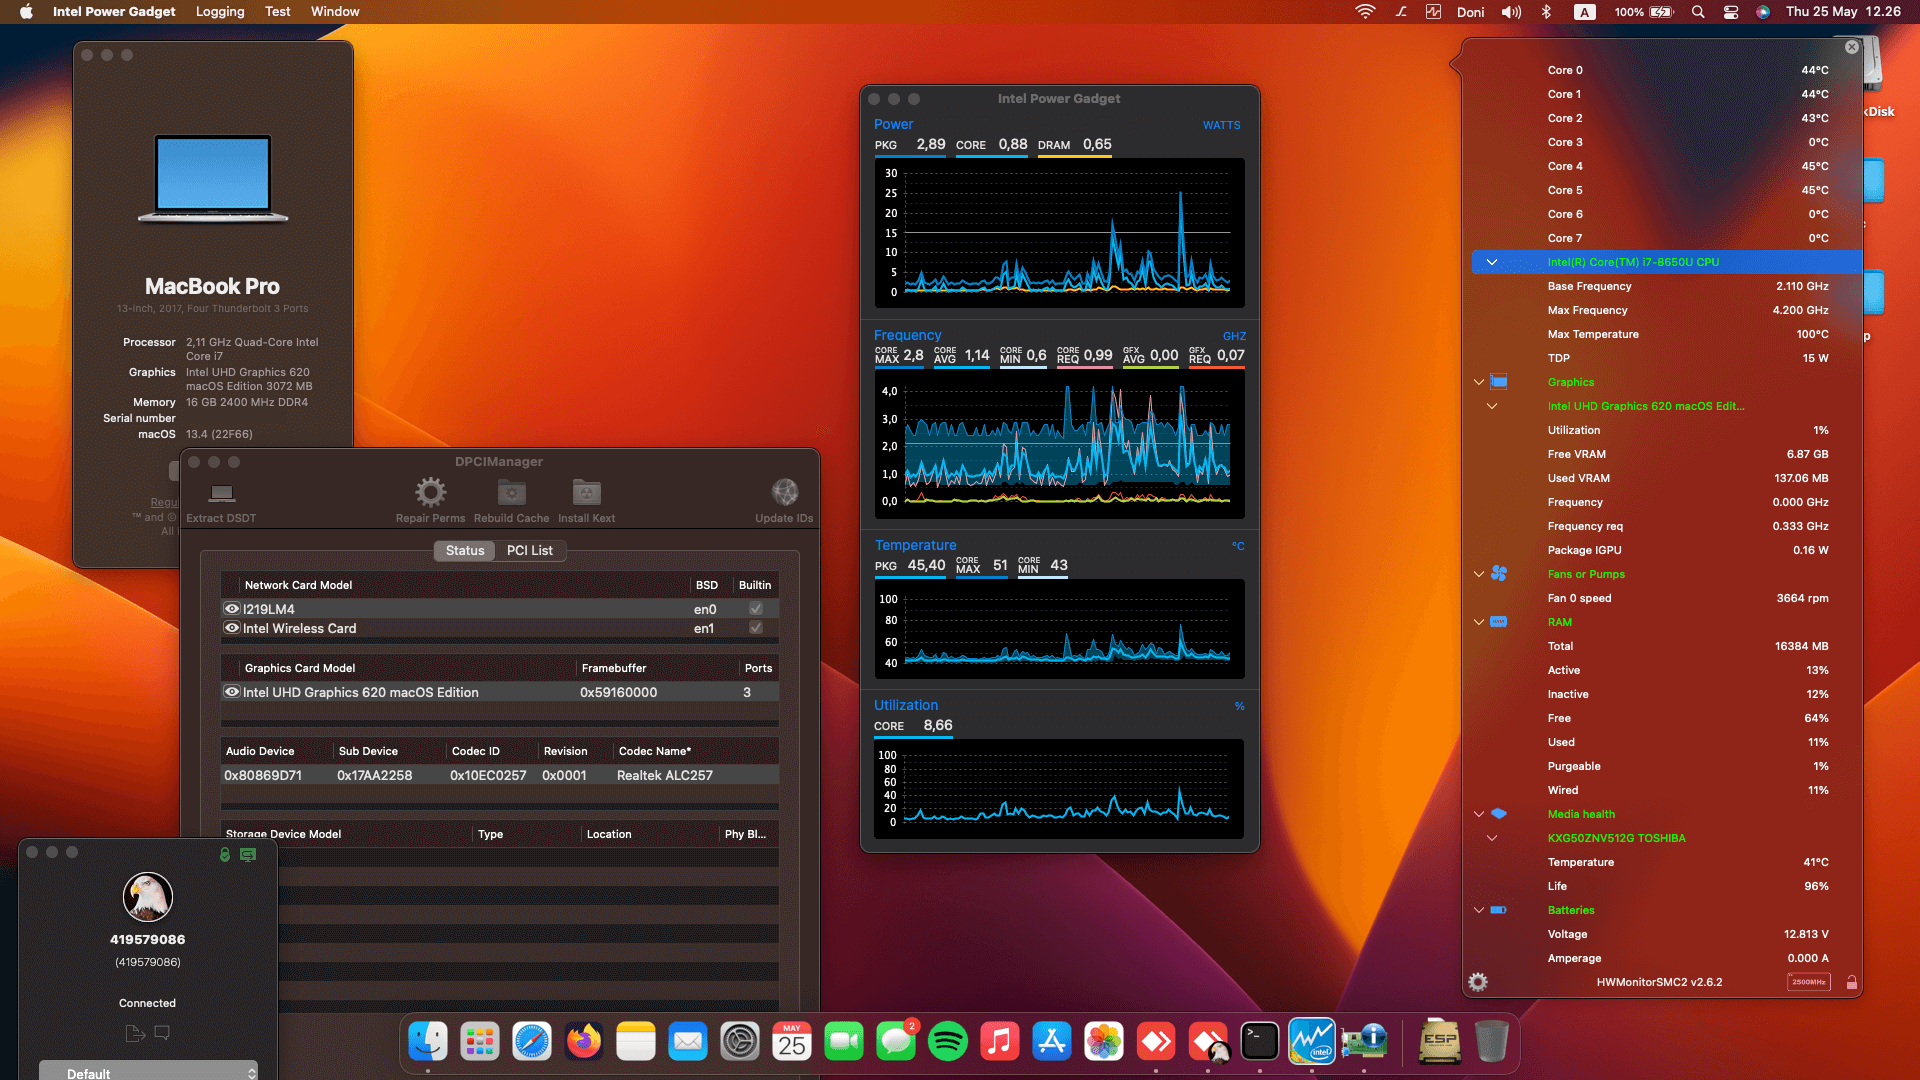Image resolution: width=1920 pixels, height=1080 pixels.
Task: Click the eye icon beside I219LM4
Action: tap(232, 609)
